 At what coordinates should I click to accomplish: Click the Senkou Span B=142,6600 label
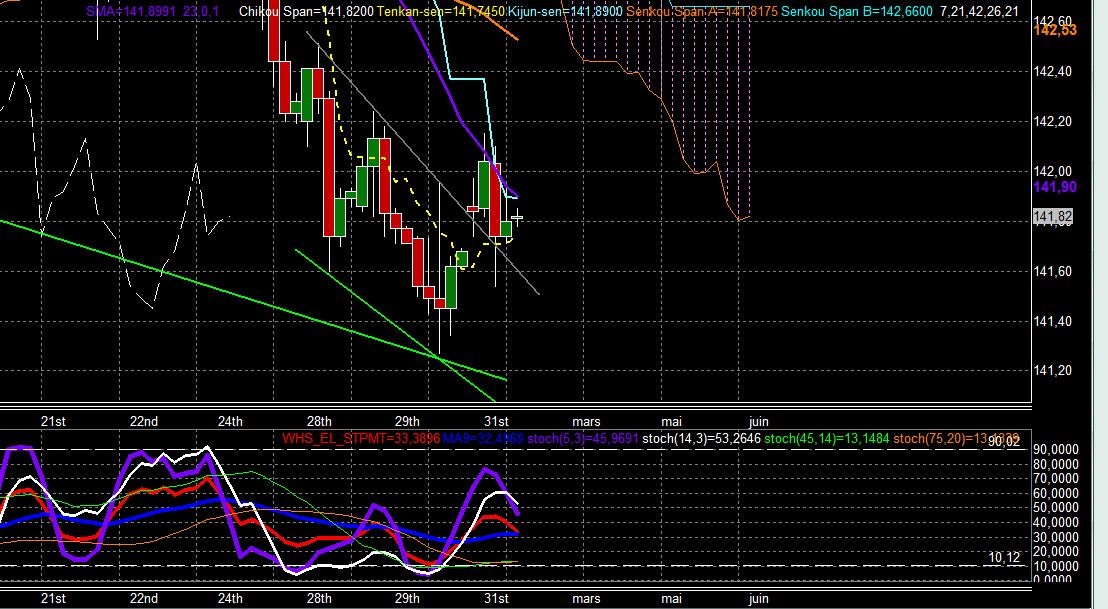pyautogui.click(x=856, y=11)
